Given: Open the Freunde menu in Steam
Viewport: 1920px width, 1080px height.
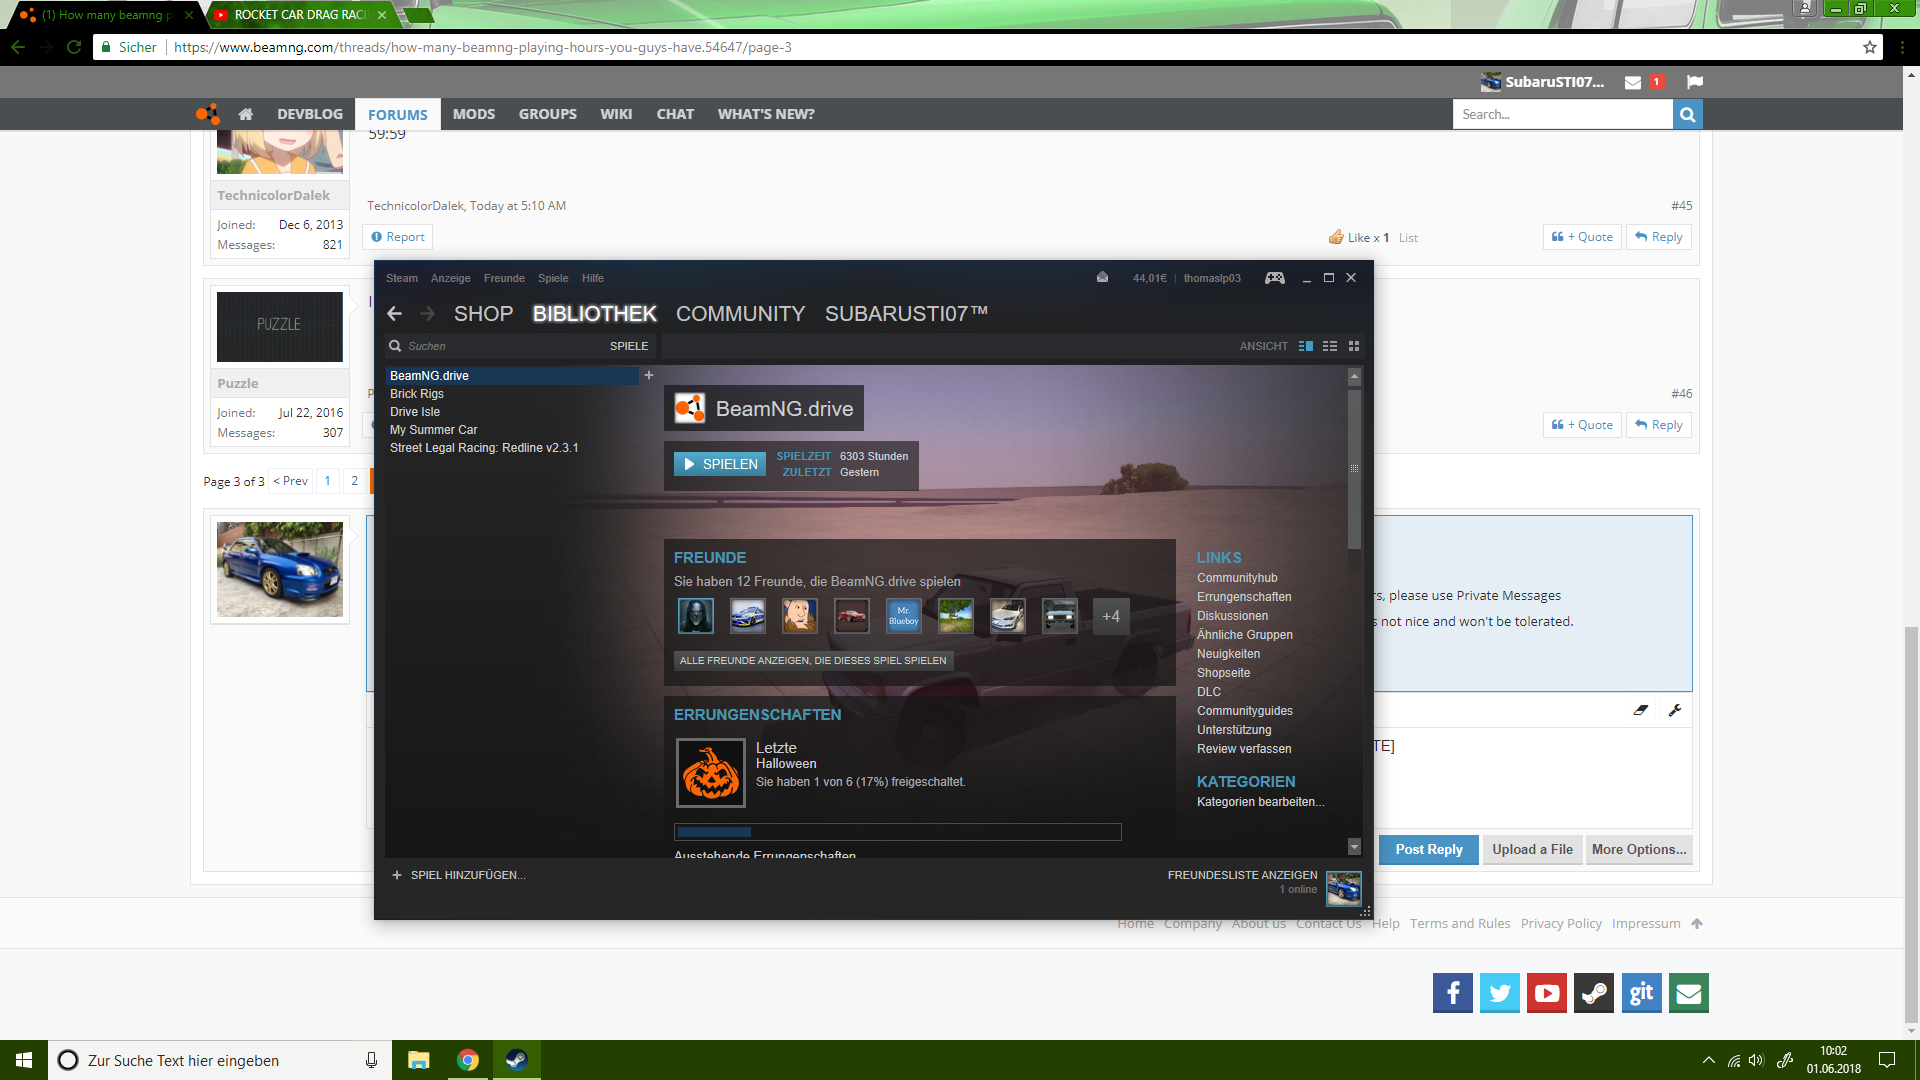Looking at the screenshot, I should 504,278.
